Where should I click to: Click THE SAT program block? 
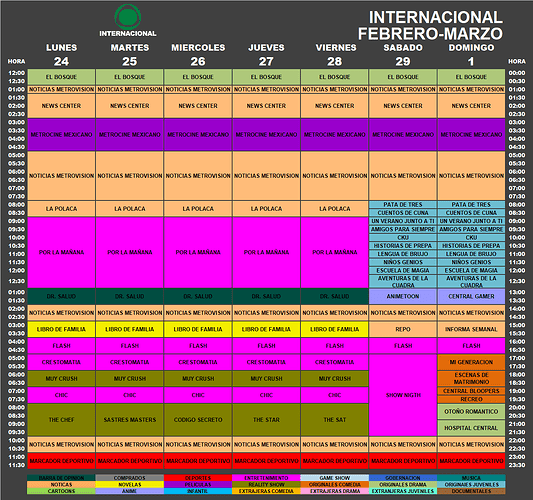click(335, 420)
